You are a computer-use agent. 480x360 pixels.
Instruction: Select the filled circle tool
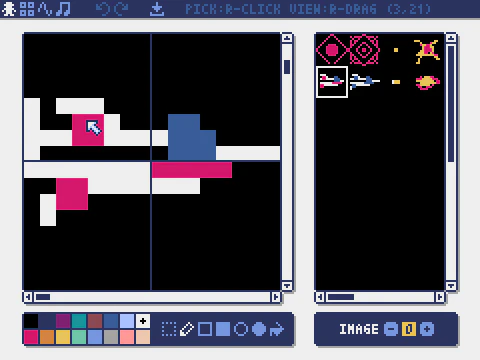[259, 329]
